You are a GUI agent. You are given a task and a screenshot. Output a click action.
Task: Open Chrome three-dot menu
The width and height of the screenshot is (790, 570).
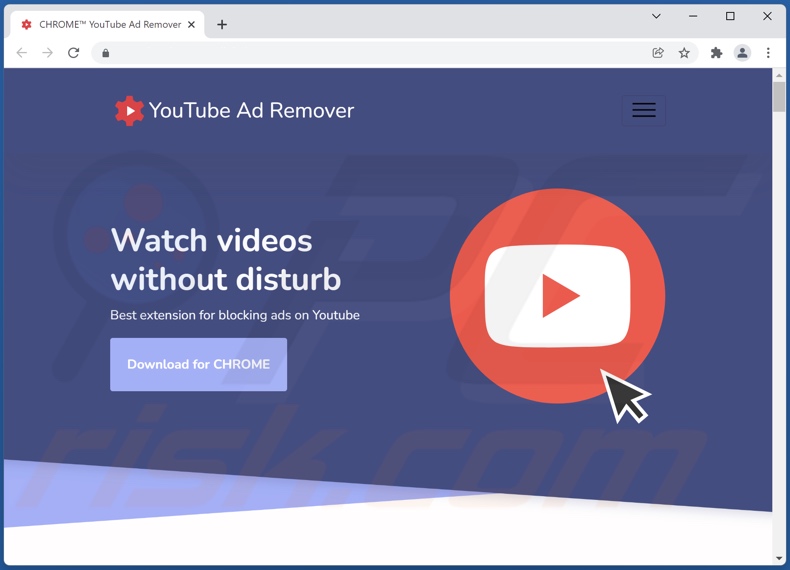pyautogui.click(x=768, y=53)
